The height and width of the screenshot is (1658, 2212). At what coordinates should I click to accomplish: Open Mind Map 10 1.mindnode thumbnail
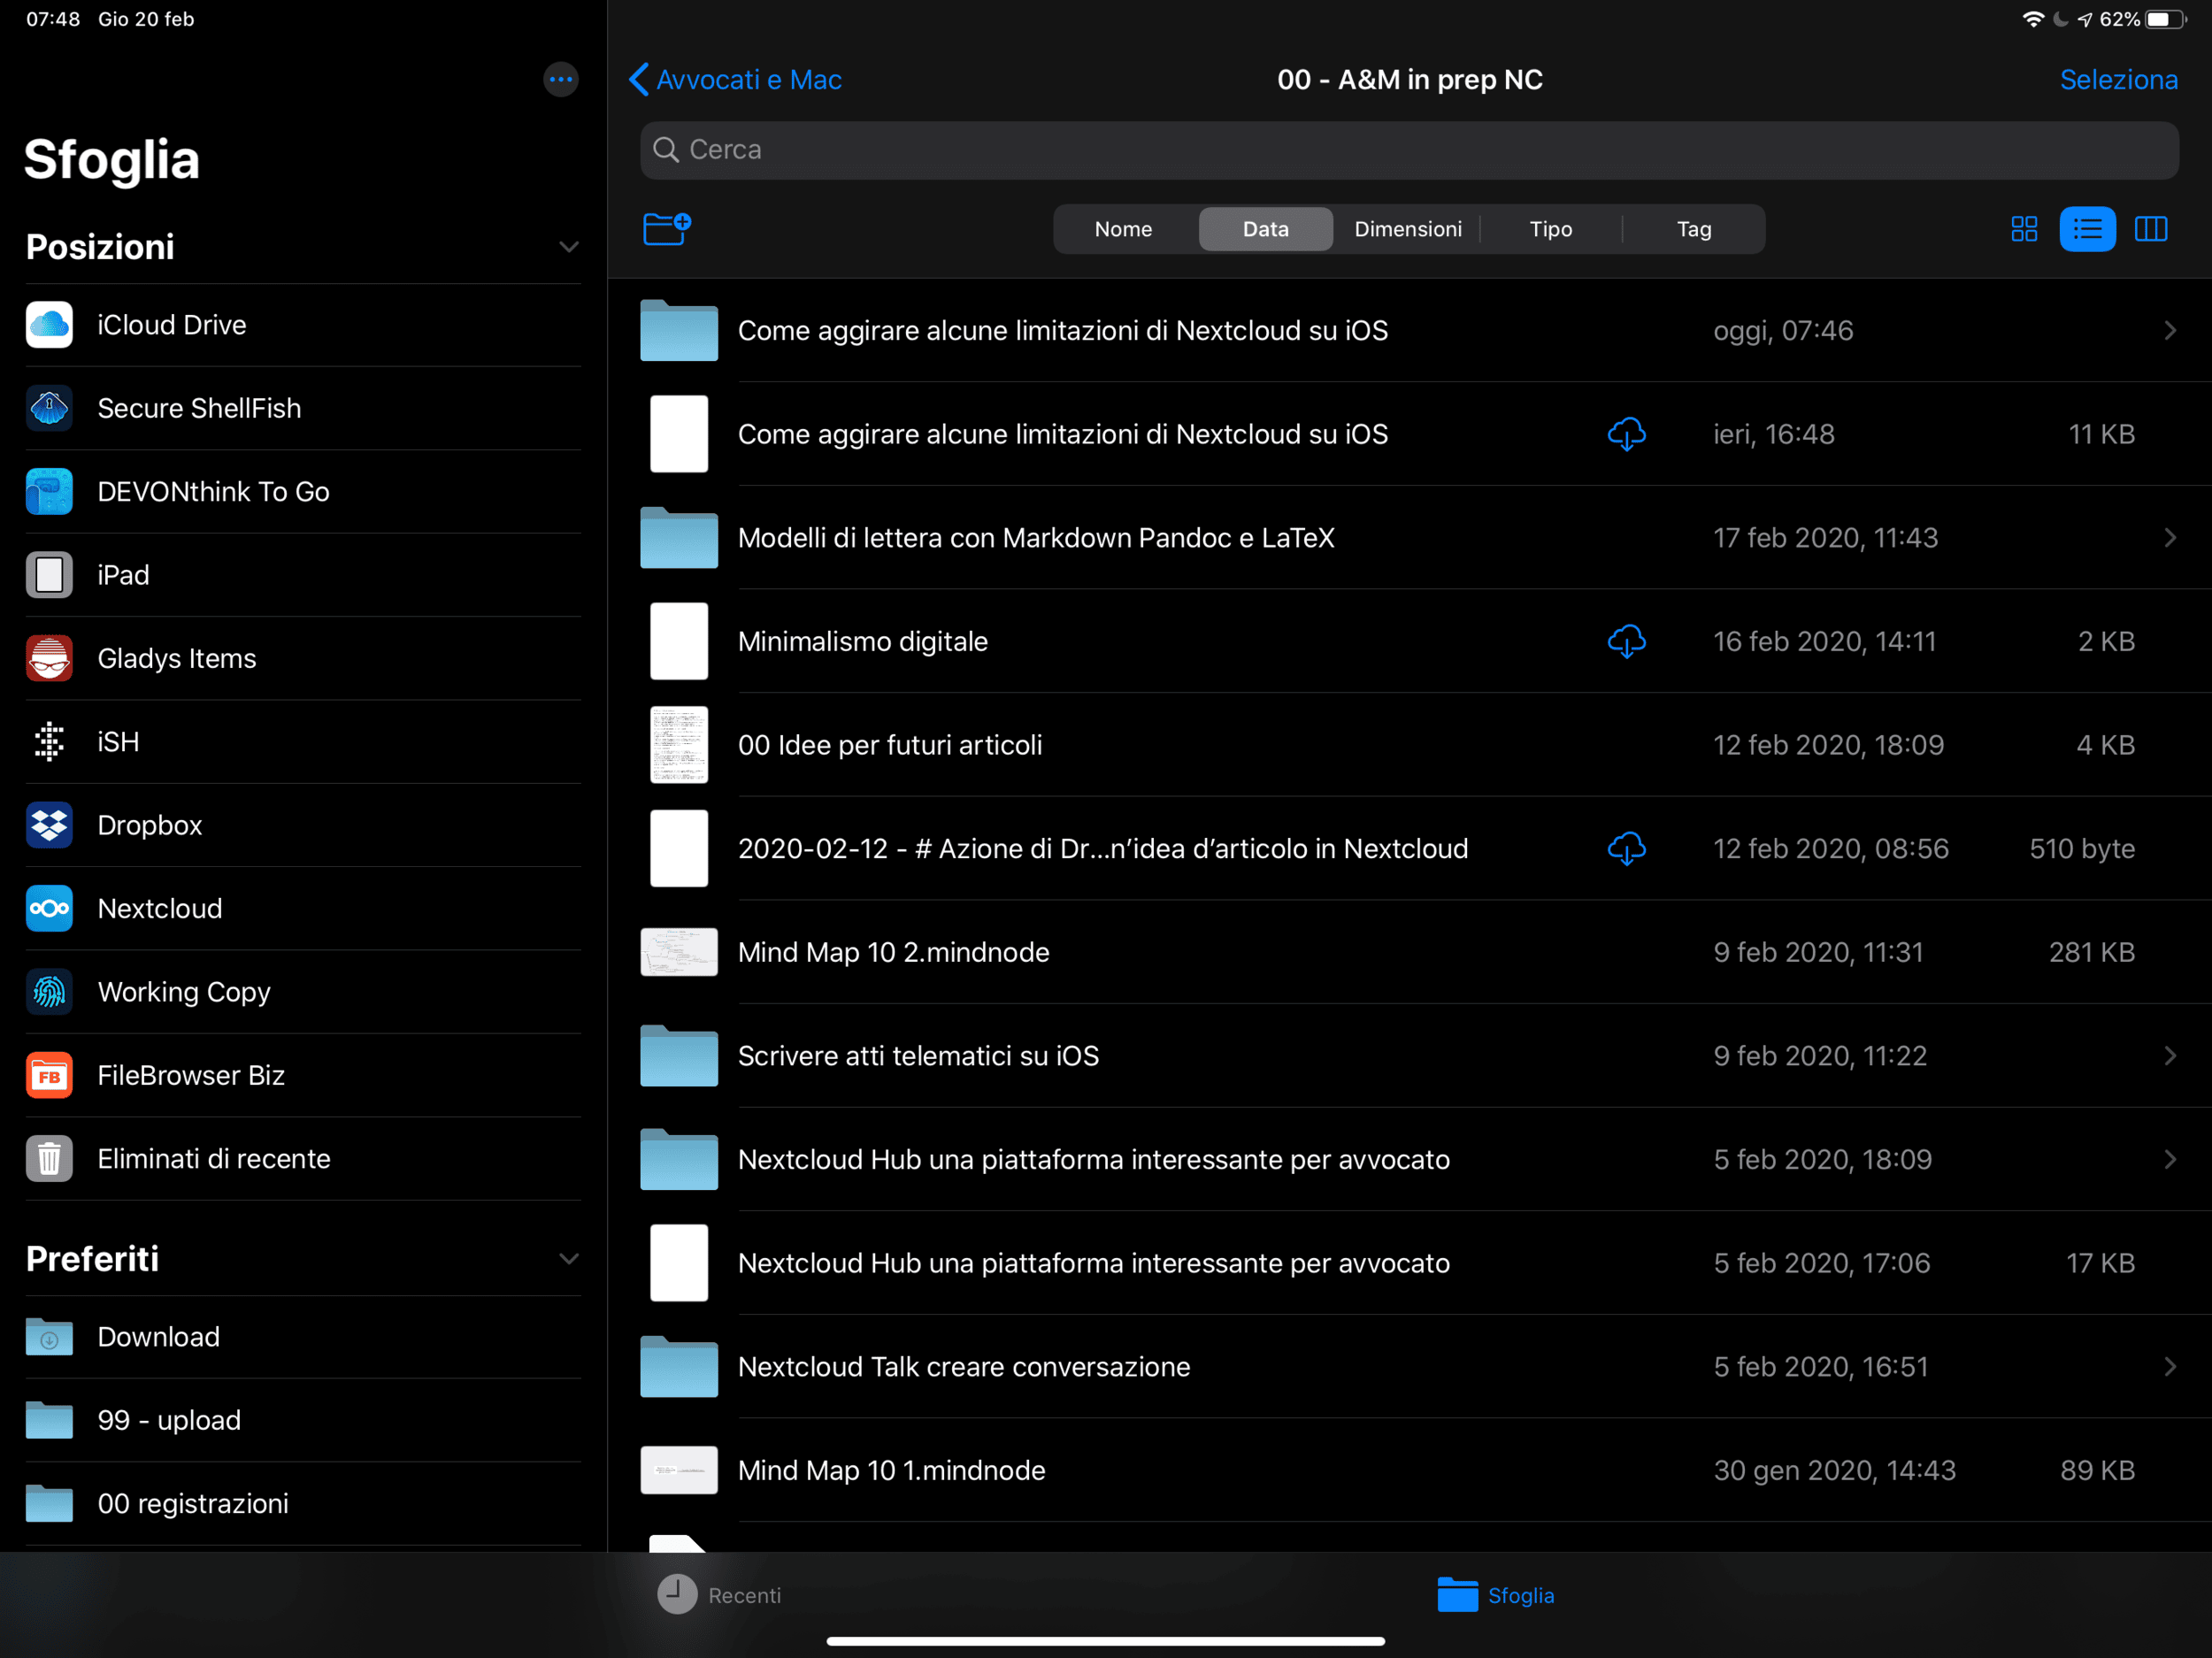[x=679, y=1470]
